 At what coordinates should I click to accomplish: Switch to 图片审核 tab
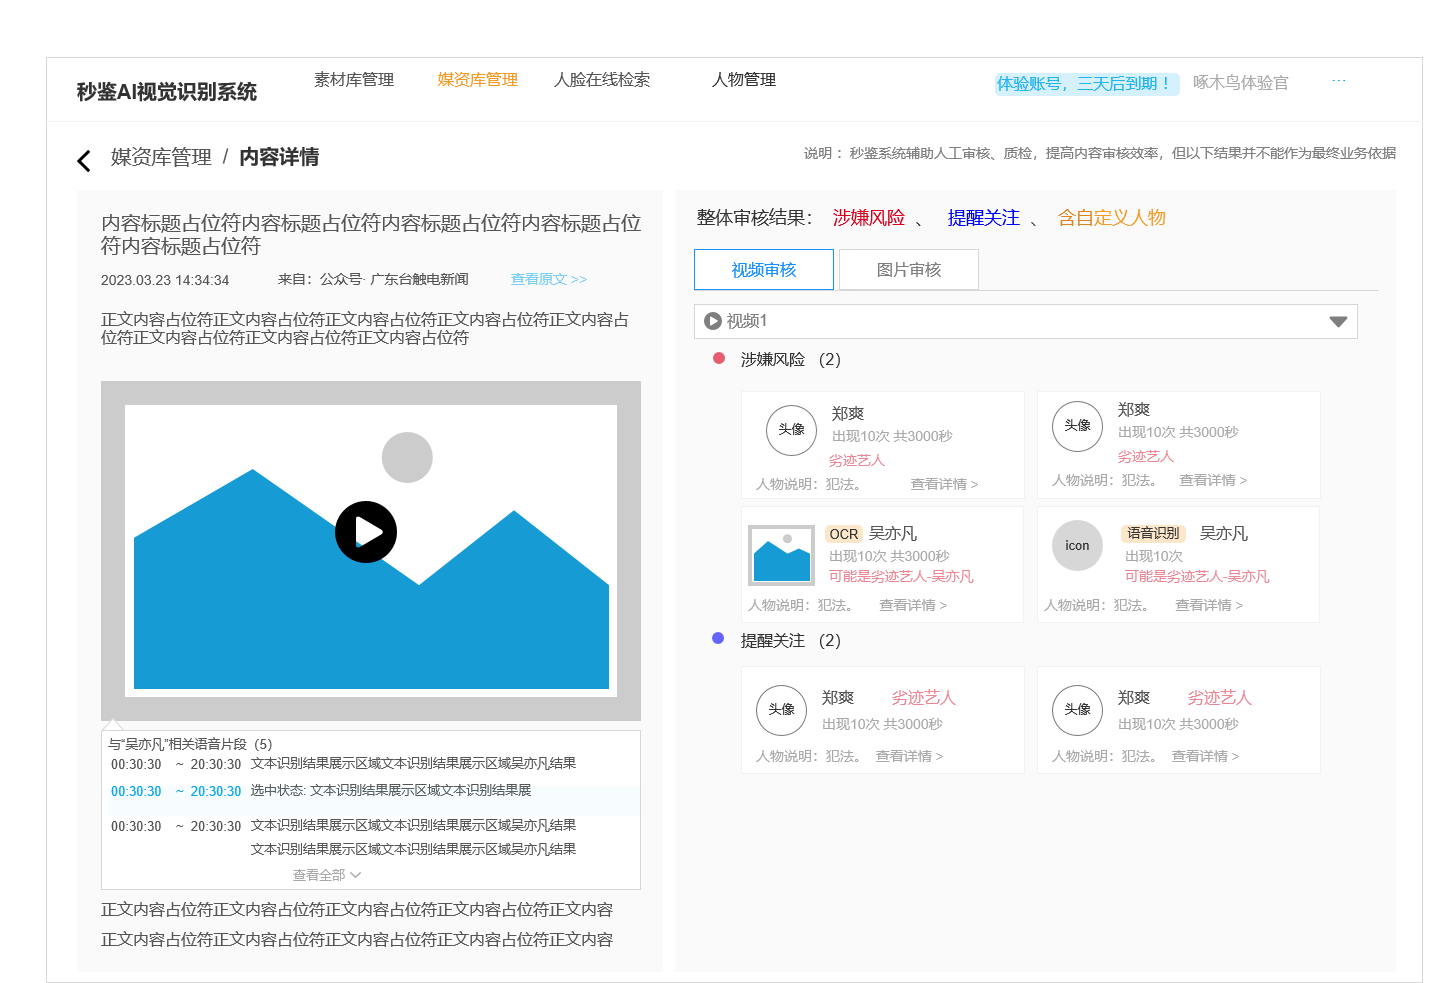(x=909, y=270)
